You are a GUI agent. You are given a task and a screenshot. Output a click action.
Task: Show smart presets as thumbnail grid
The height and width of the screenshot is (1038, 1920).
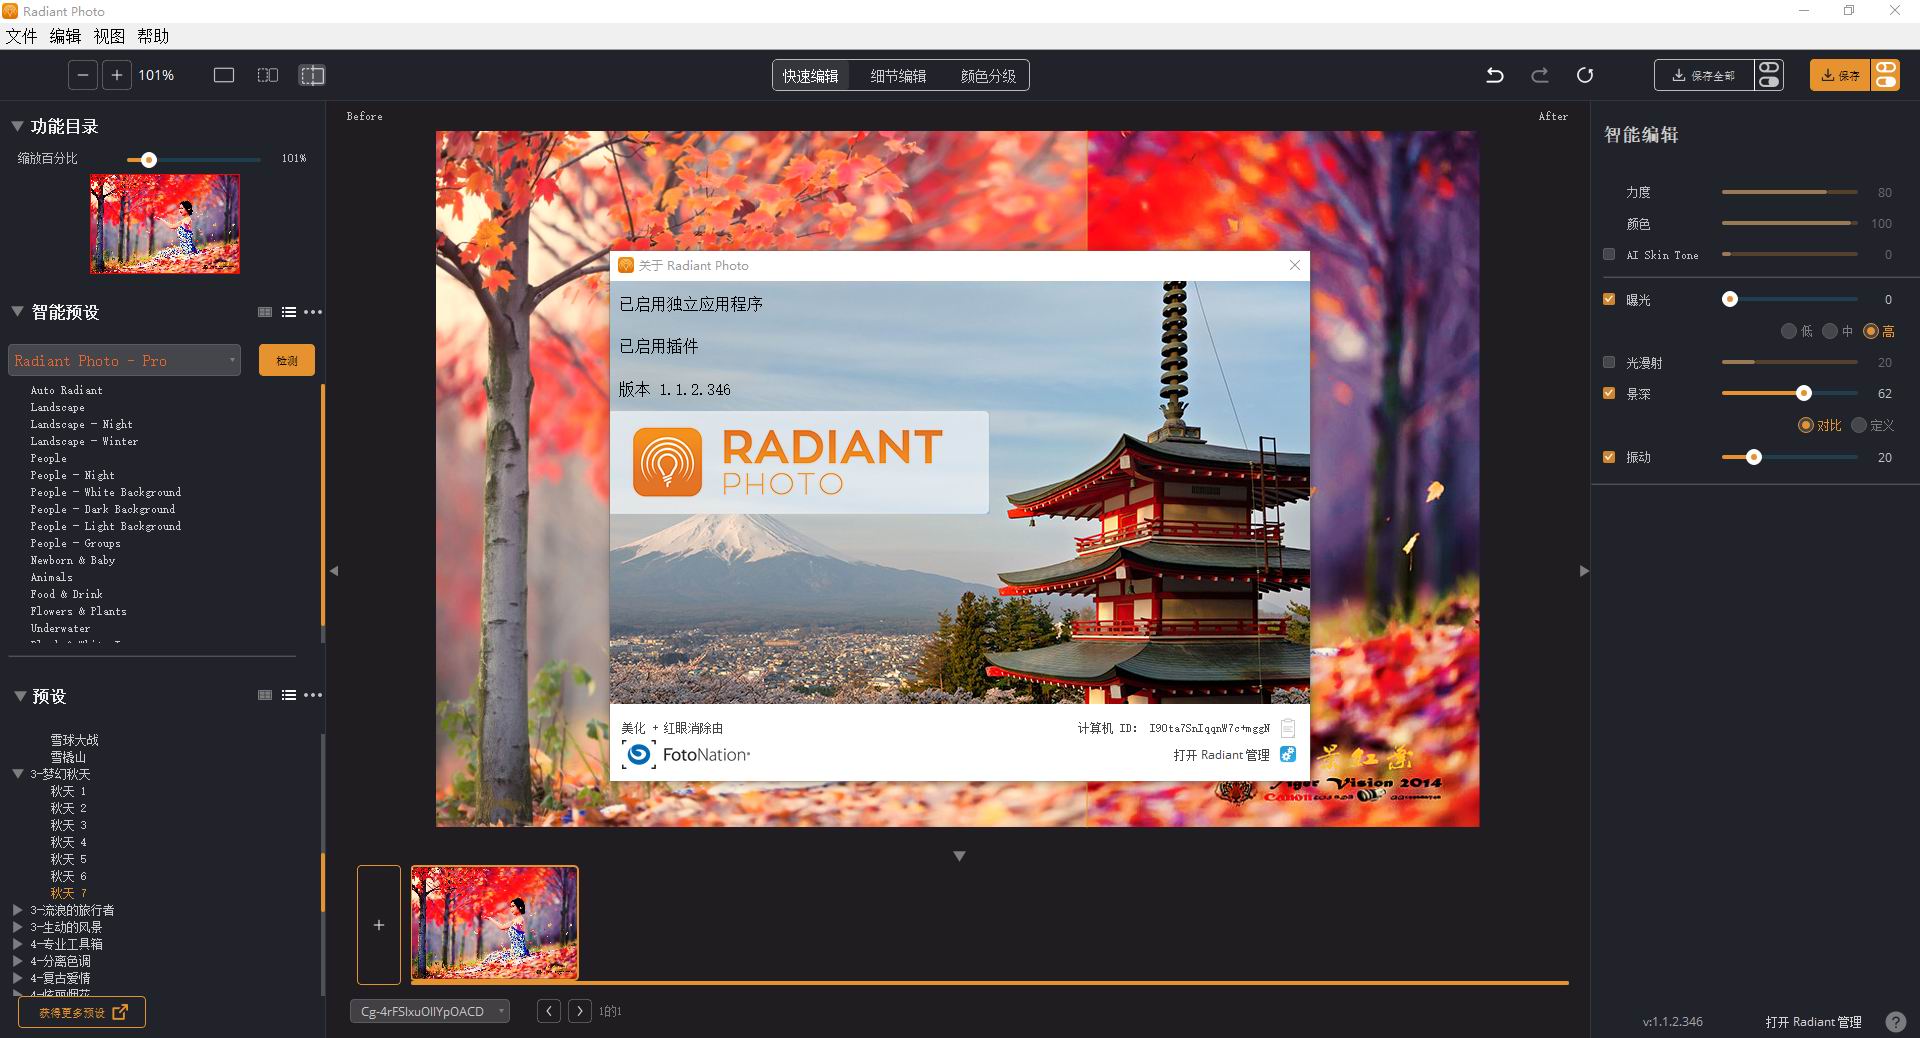click(265, 312)
